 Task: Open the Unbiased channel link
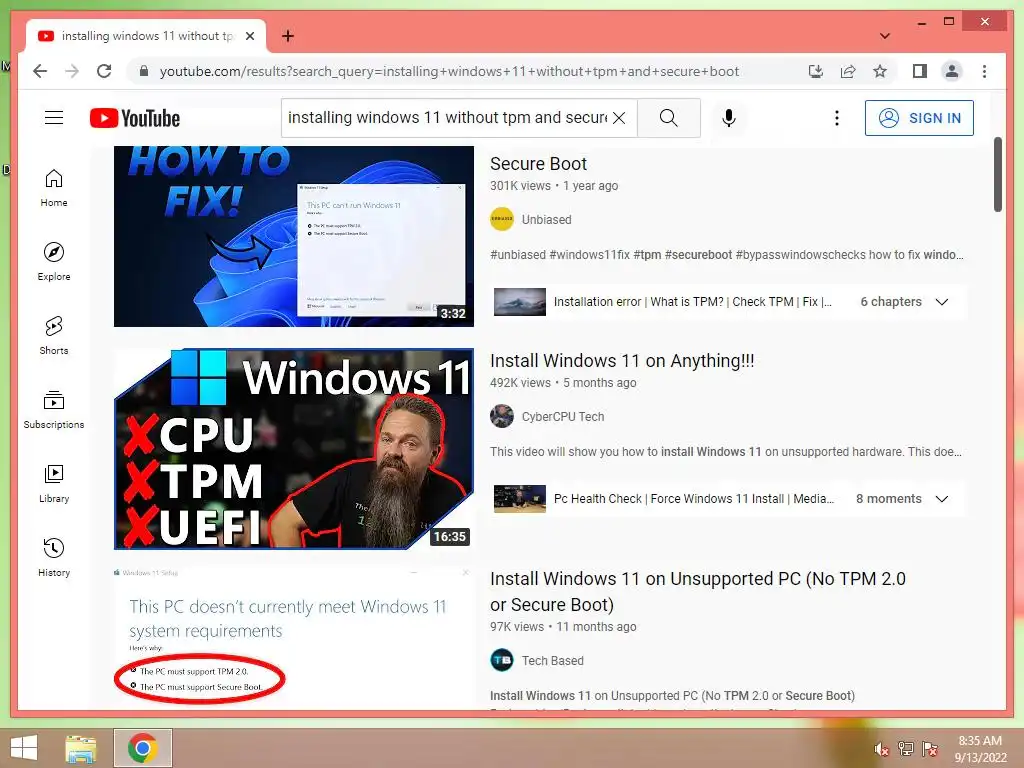(x=547, y=219)
